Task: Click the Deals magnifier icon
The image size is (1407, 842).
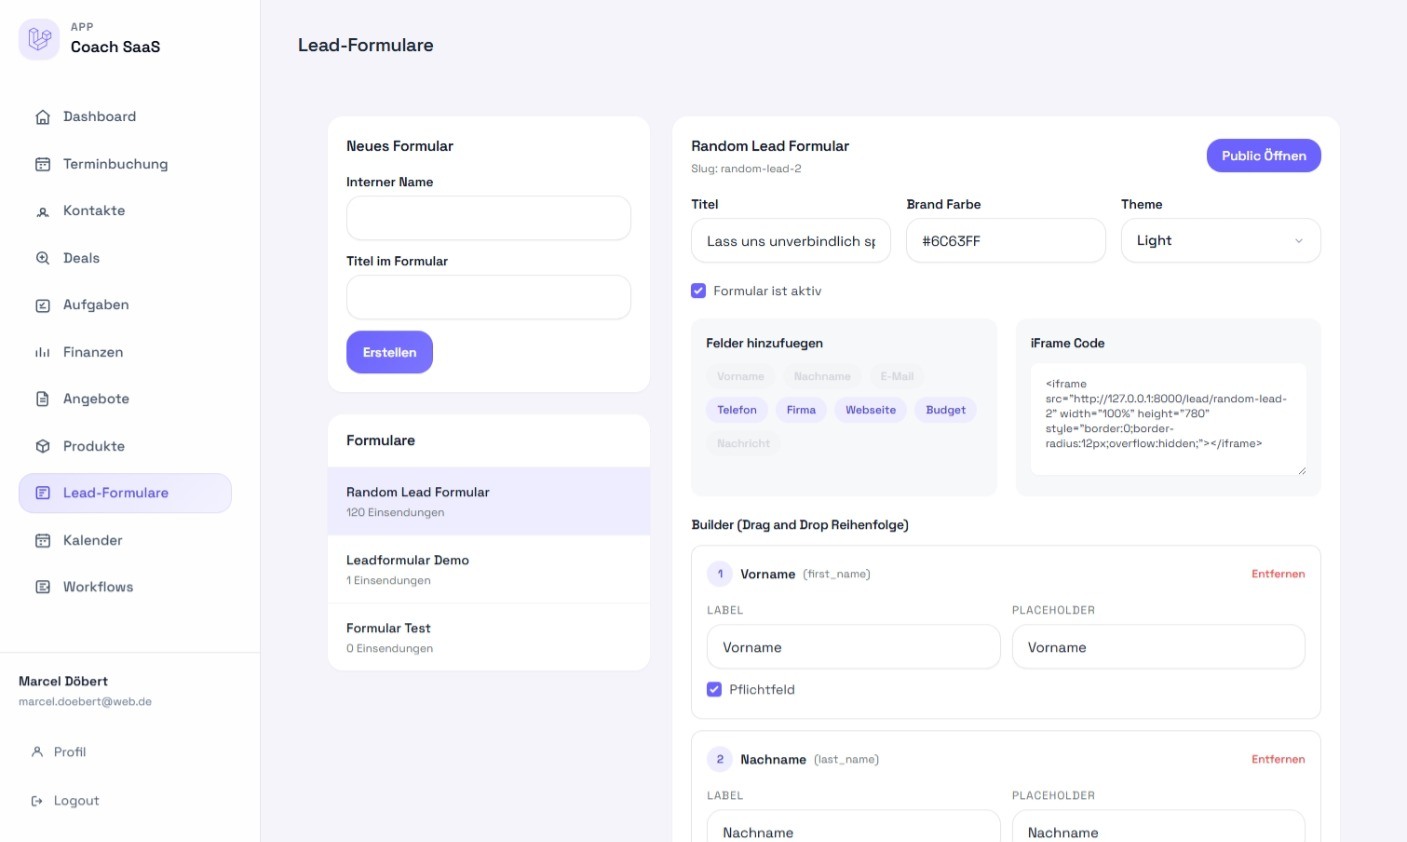Action: (x=43, y=258)
